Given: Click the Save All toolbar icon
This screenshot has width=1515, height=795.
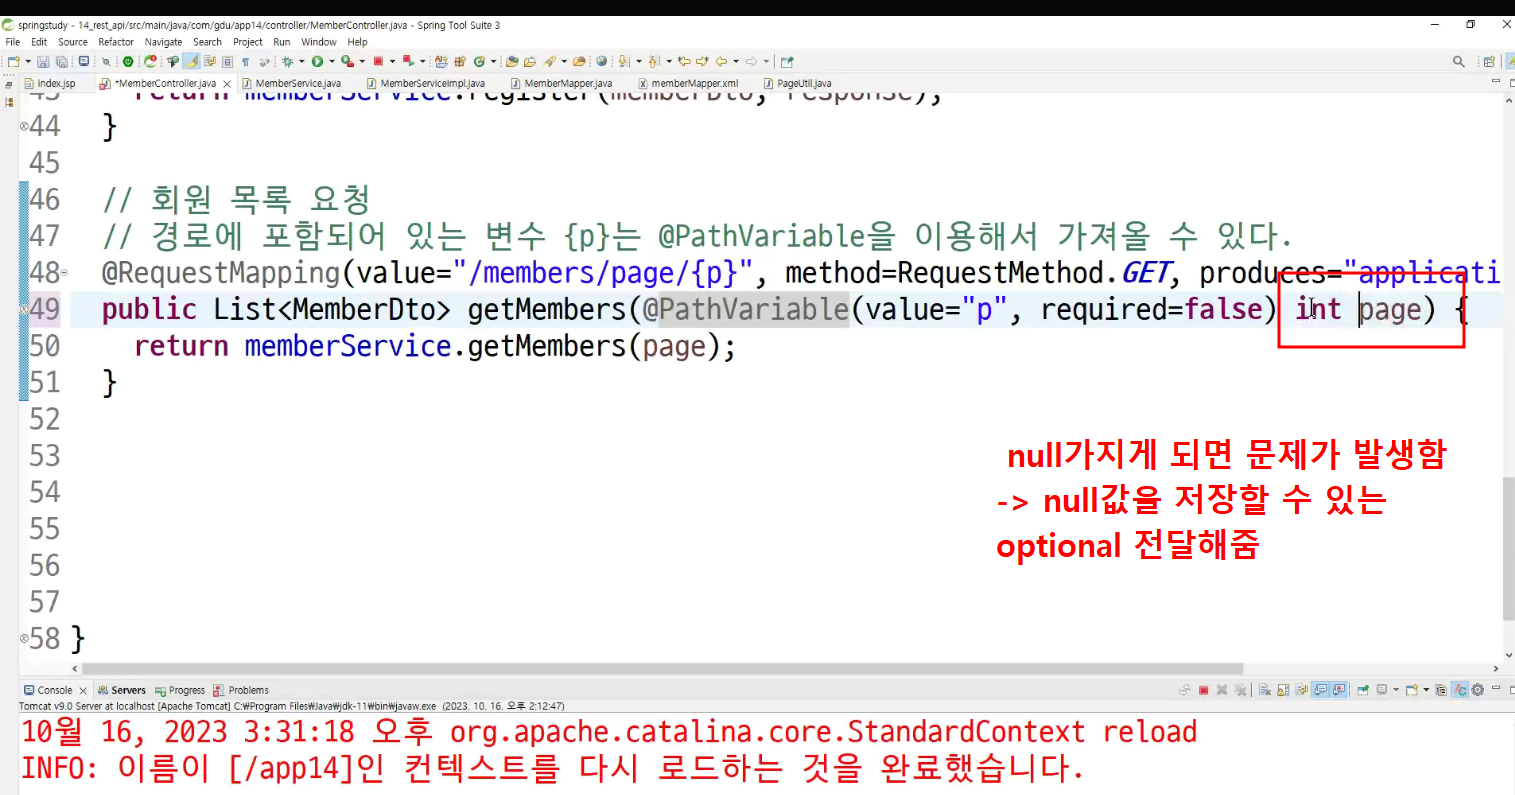Looking at the screenshot, I should click(61, 62).
